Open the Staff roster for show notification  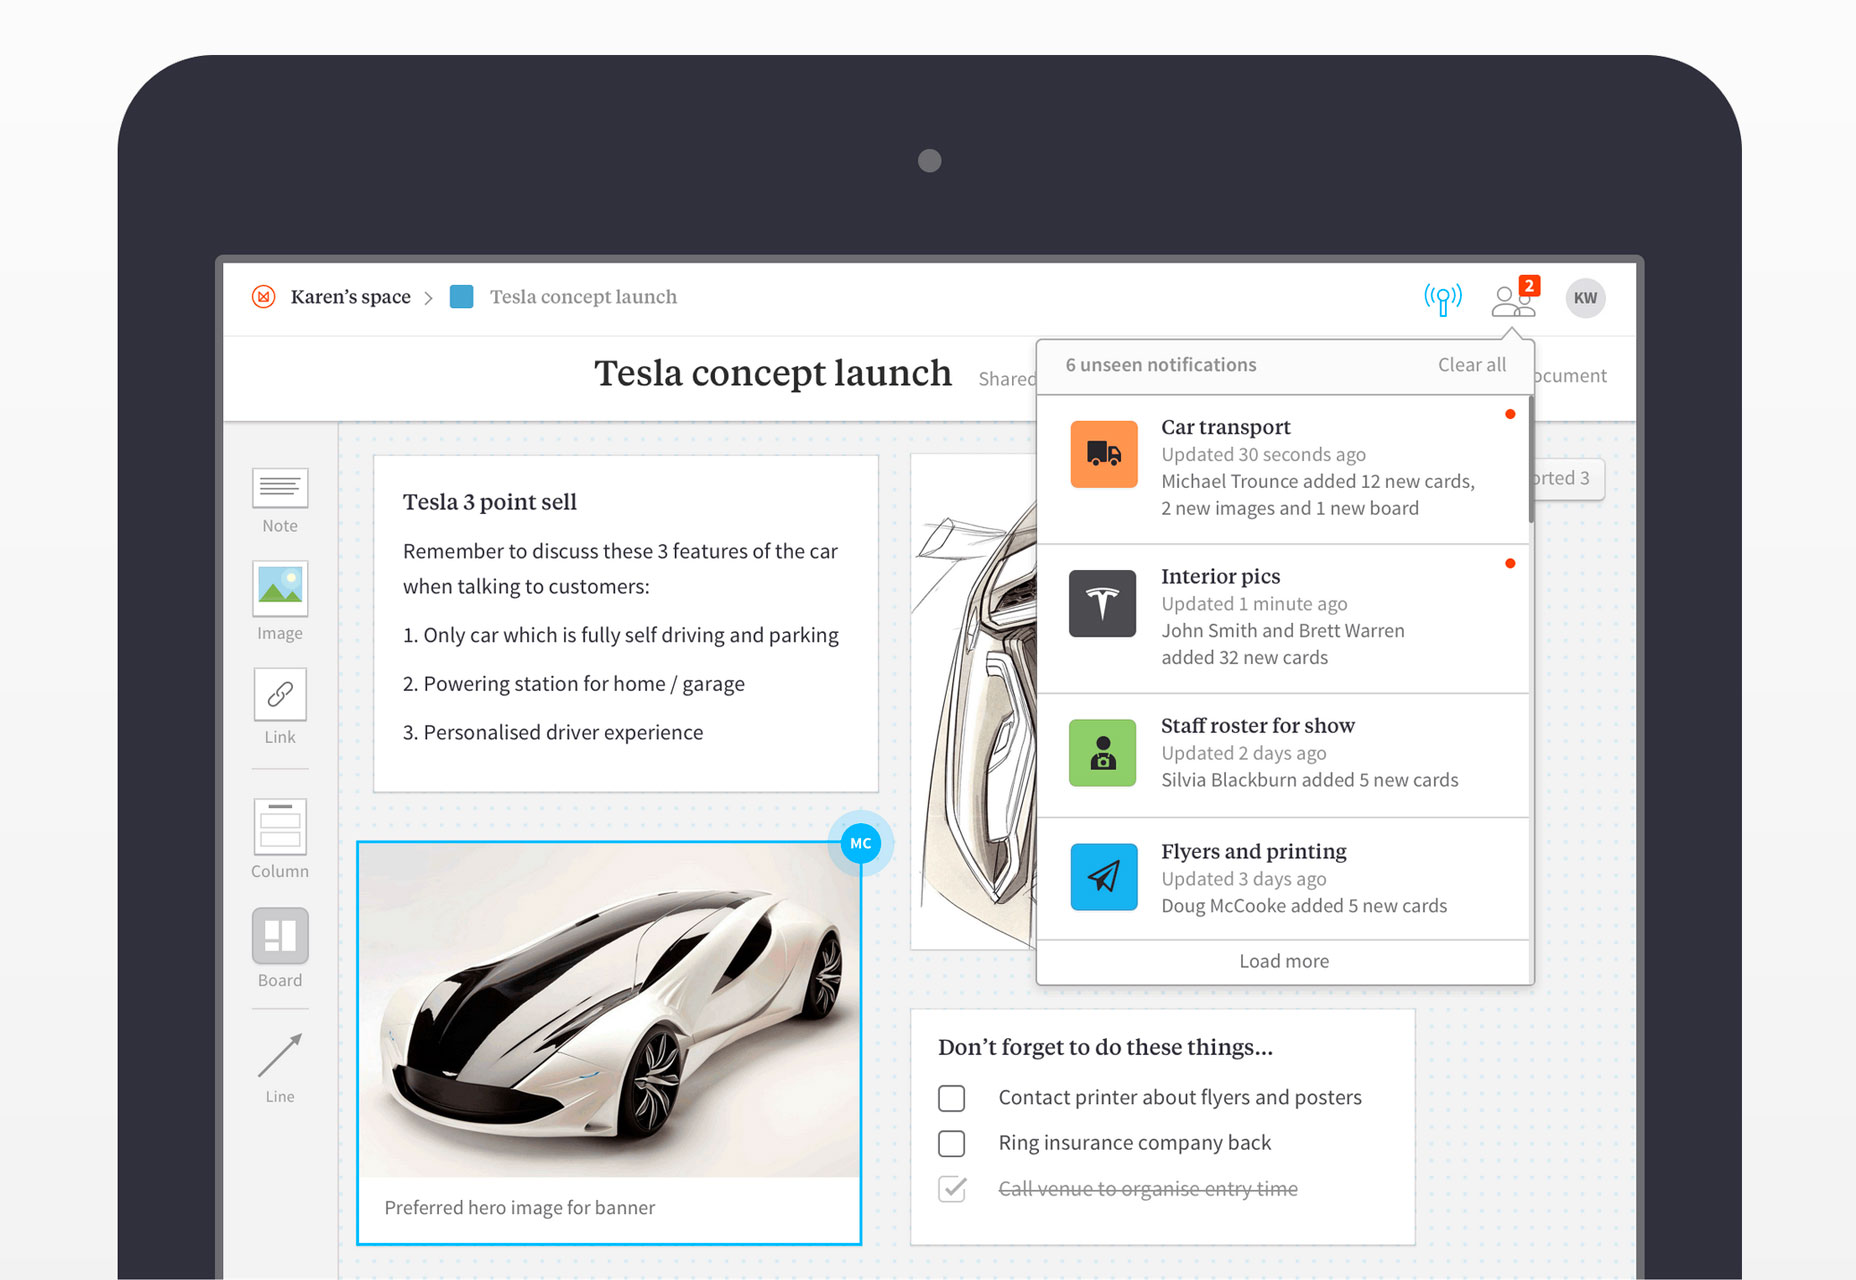point(1283,755)
